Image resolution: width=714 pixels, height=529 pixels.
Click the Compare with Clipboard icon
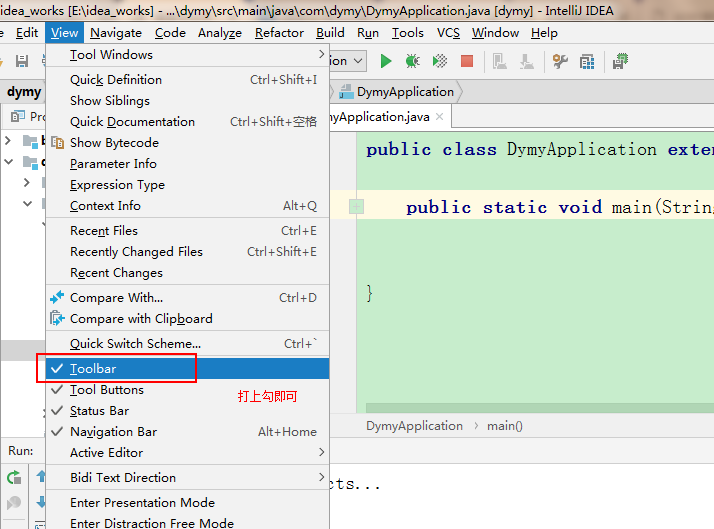tap(57, 318)
